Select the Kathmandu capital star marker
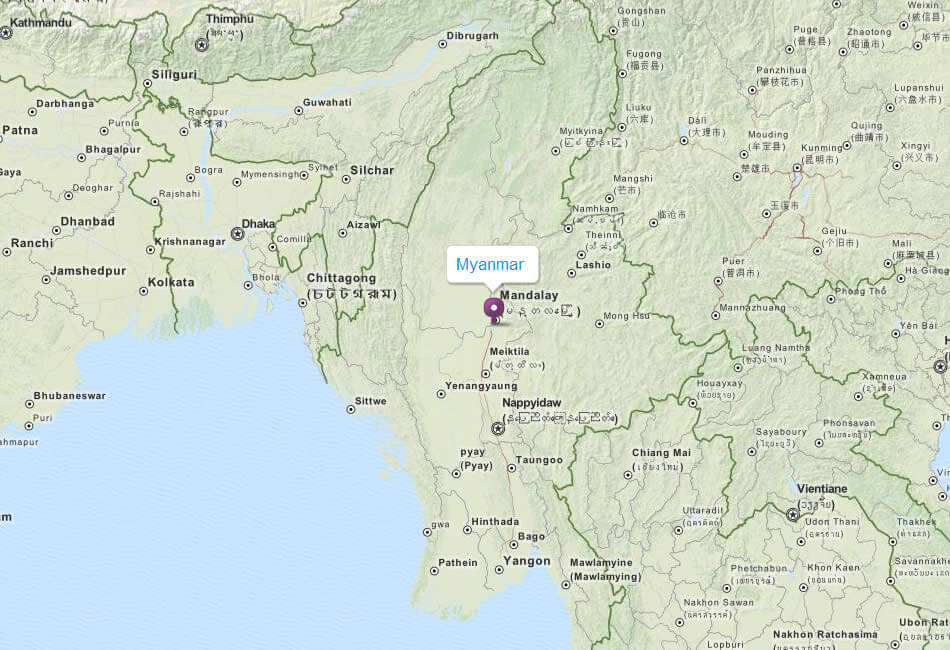The width and height of the screenshot is (950, 650). click(x=5, y=32)
